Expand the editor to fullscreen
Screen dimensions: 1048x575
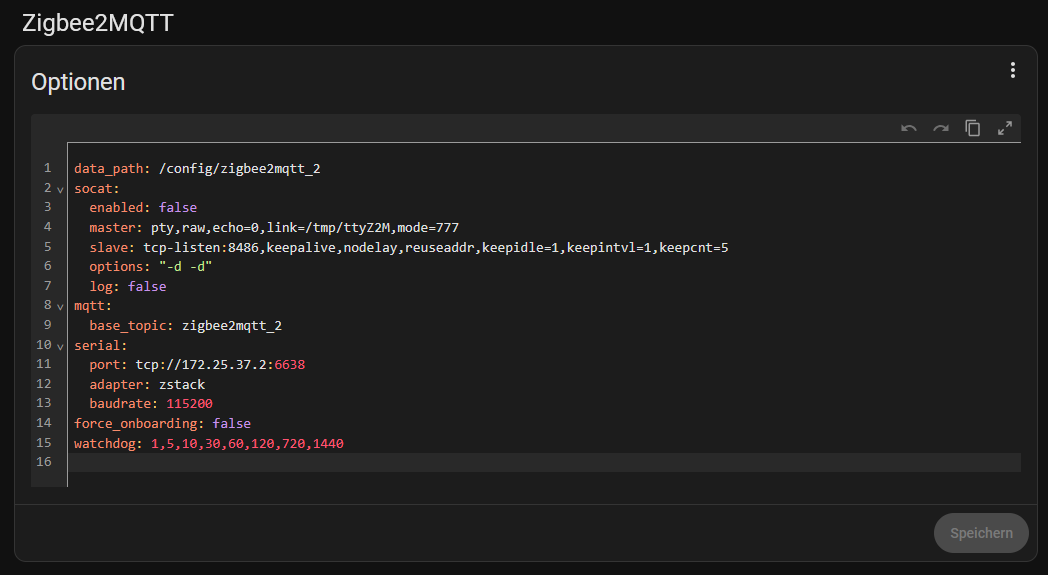point(1005,128)
